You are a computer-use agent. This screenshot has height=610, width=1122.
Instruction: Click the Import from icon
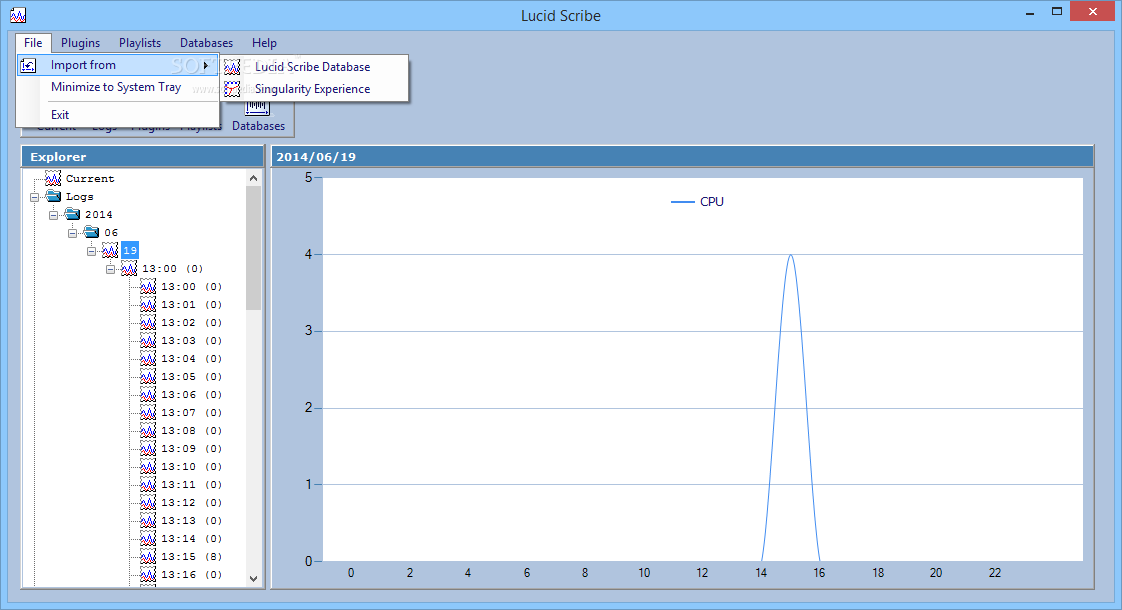[x=29, y=65]
